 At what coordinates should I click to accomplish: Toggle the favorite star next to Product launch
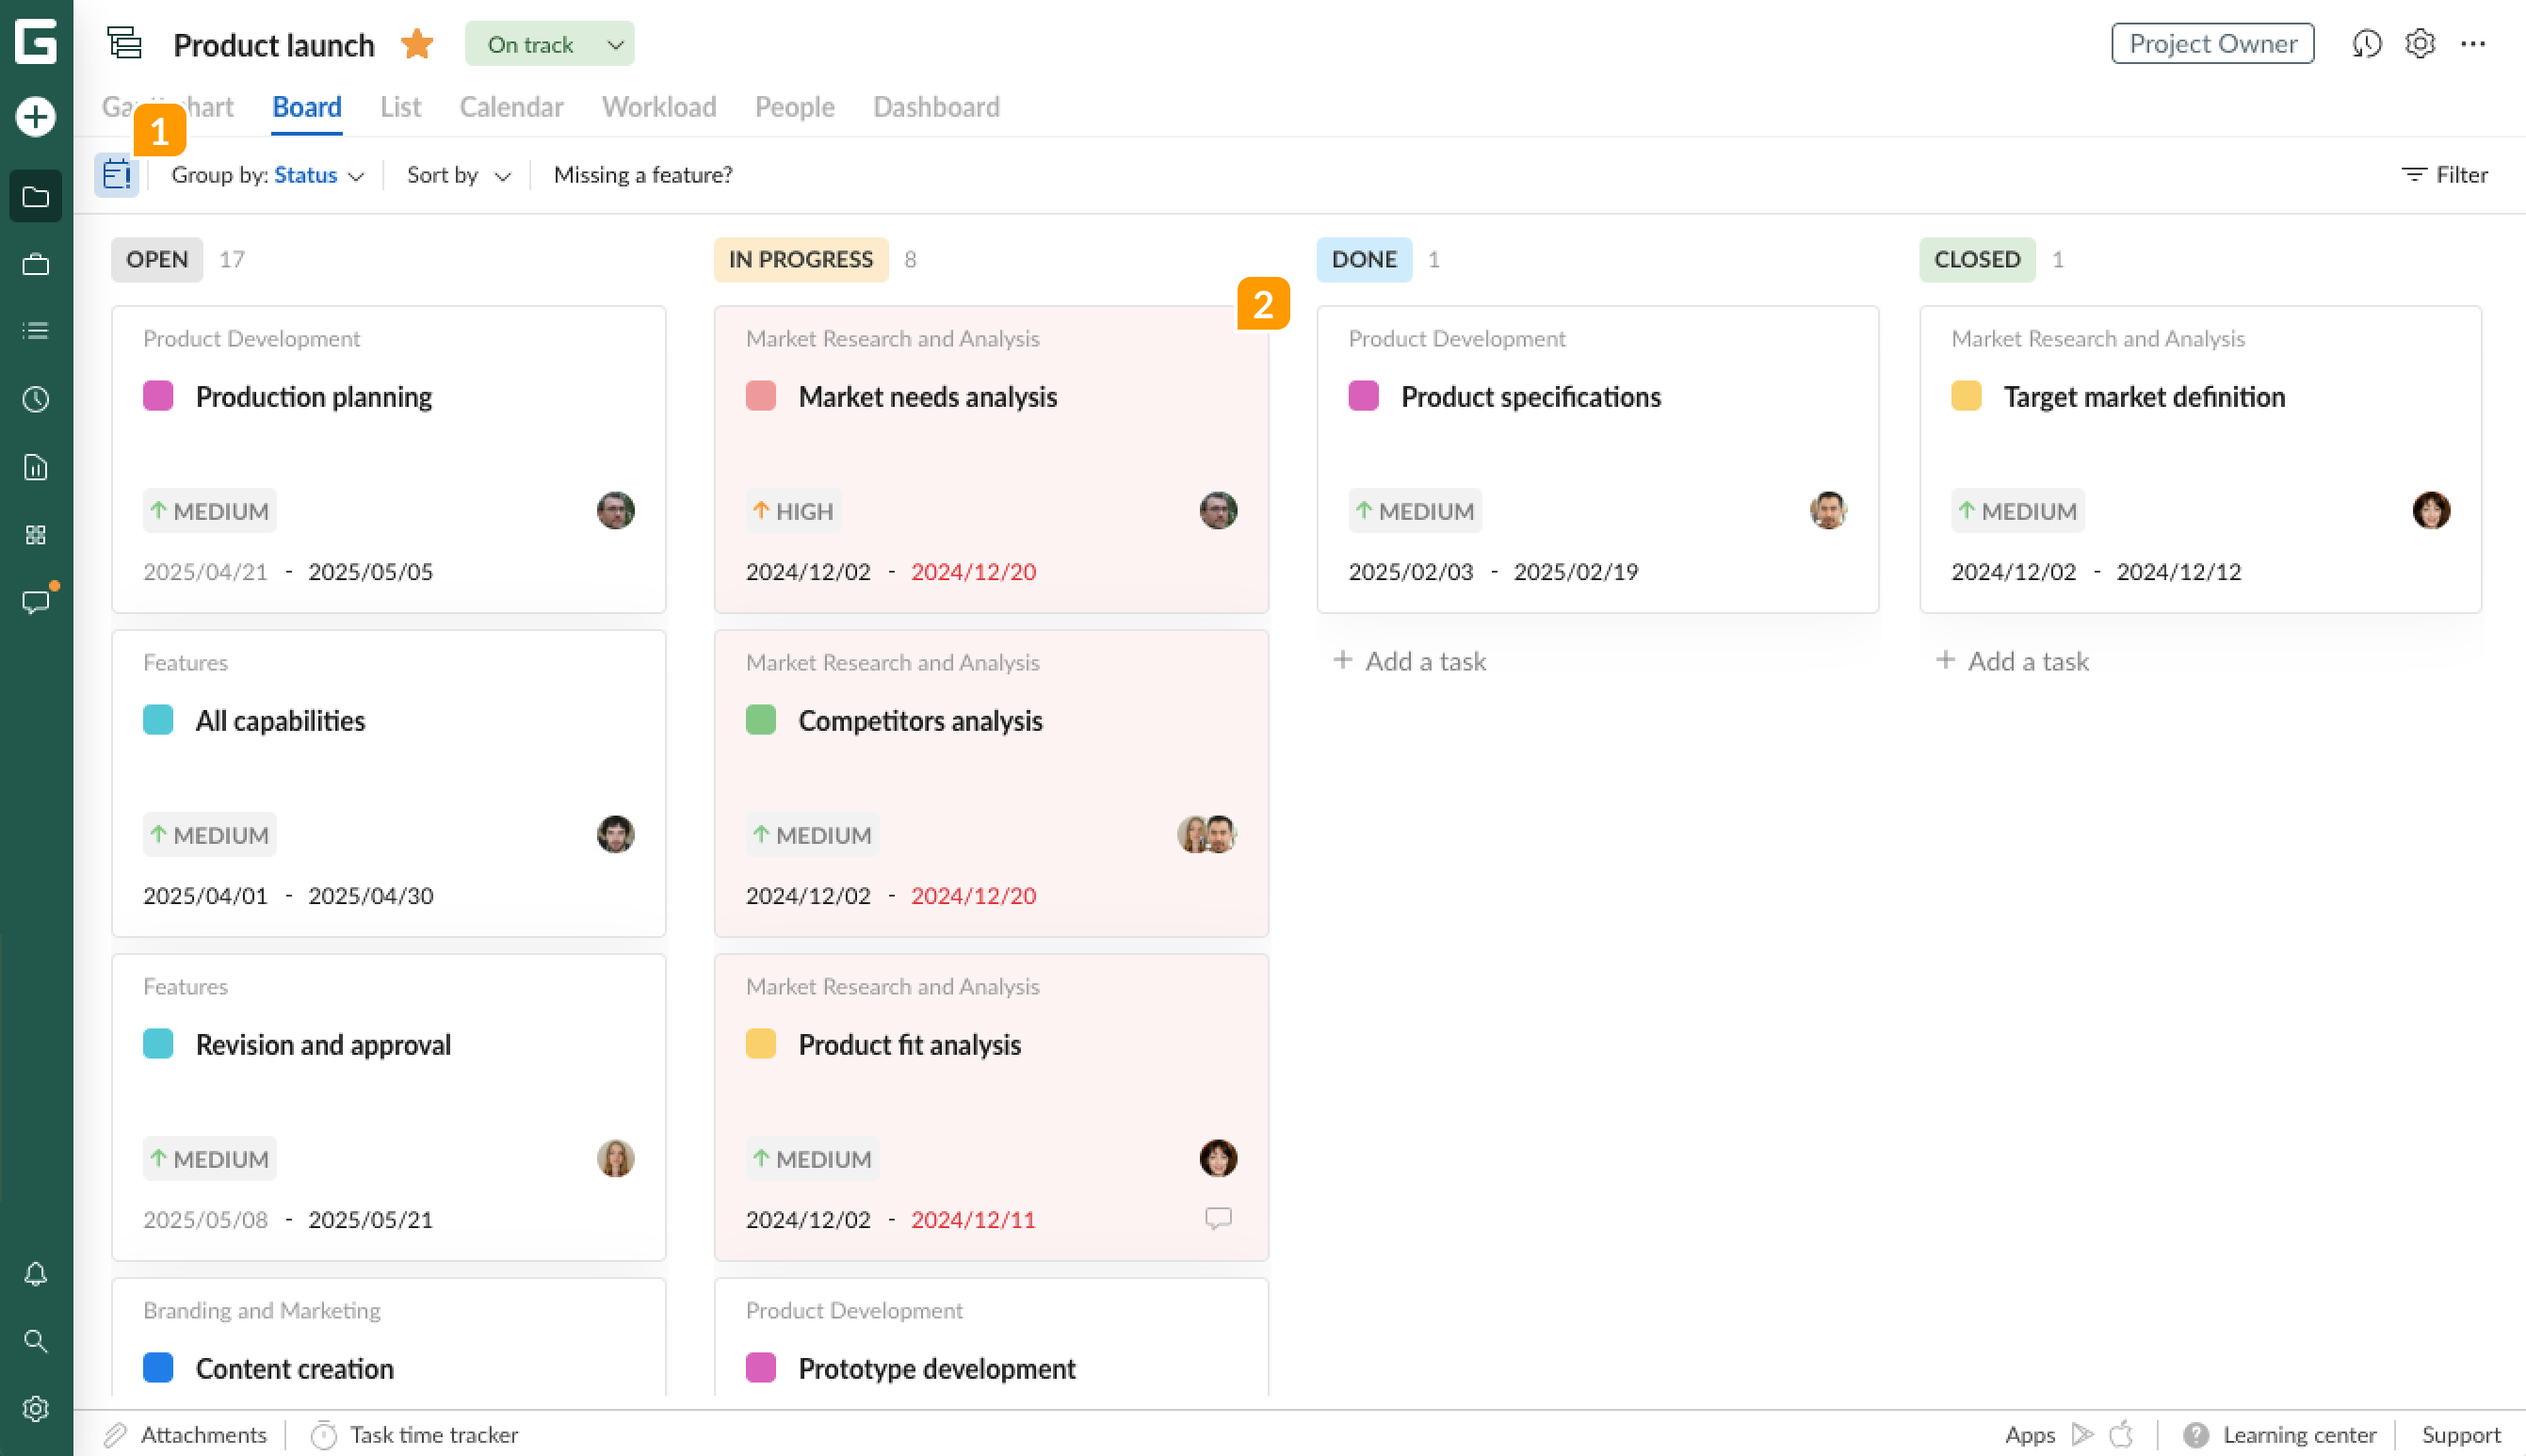417,43
